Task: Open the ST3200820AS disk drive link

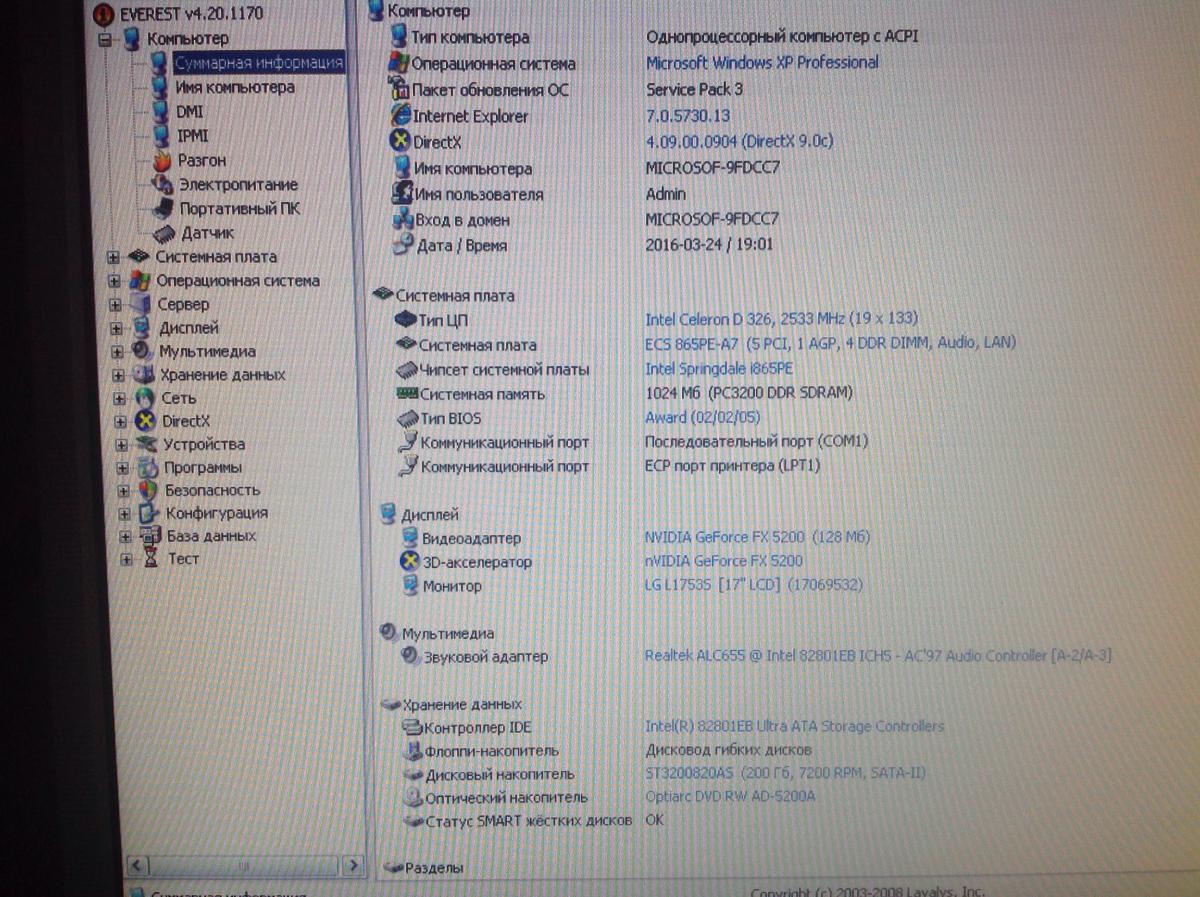Action: tap(786, 773)
